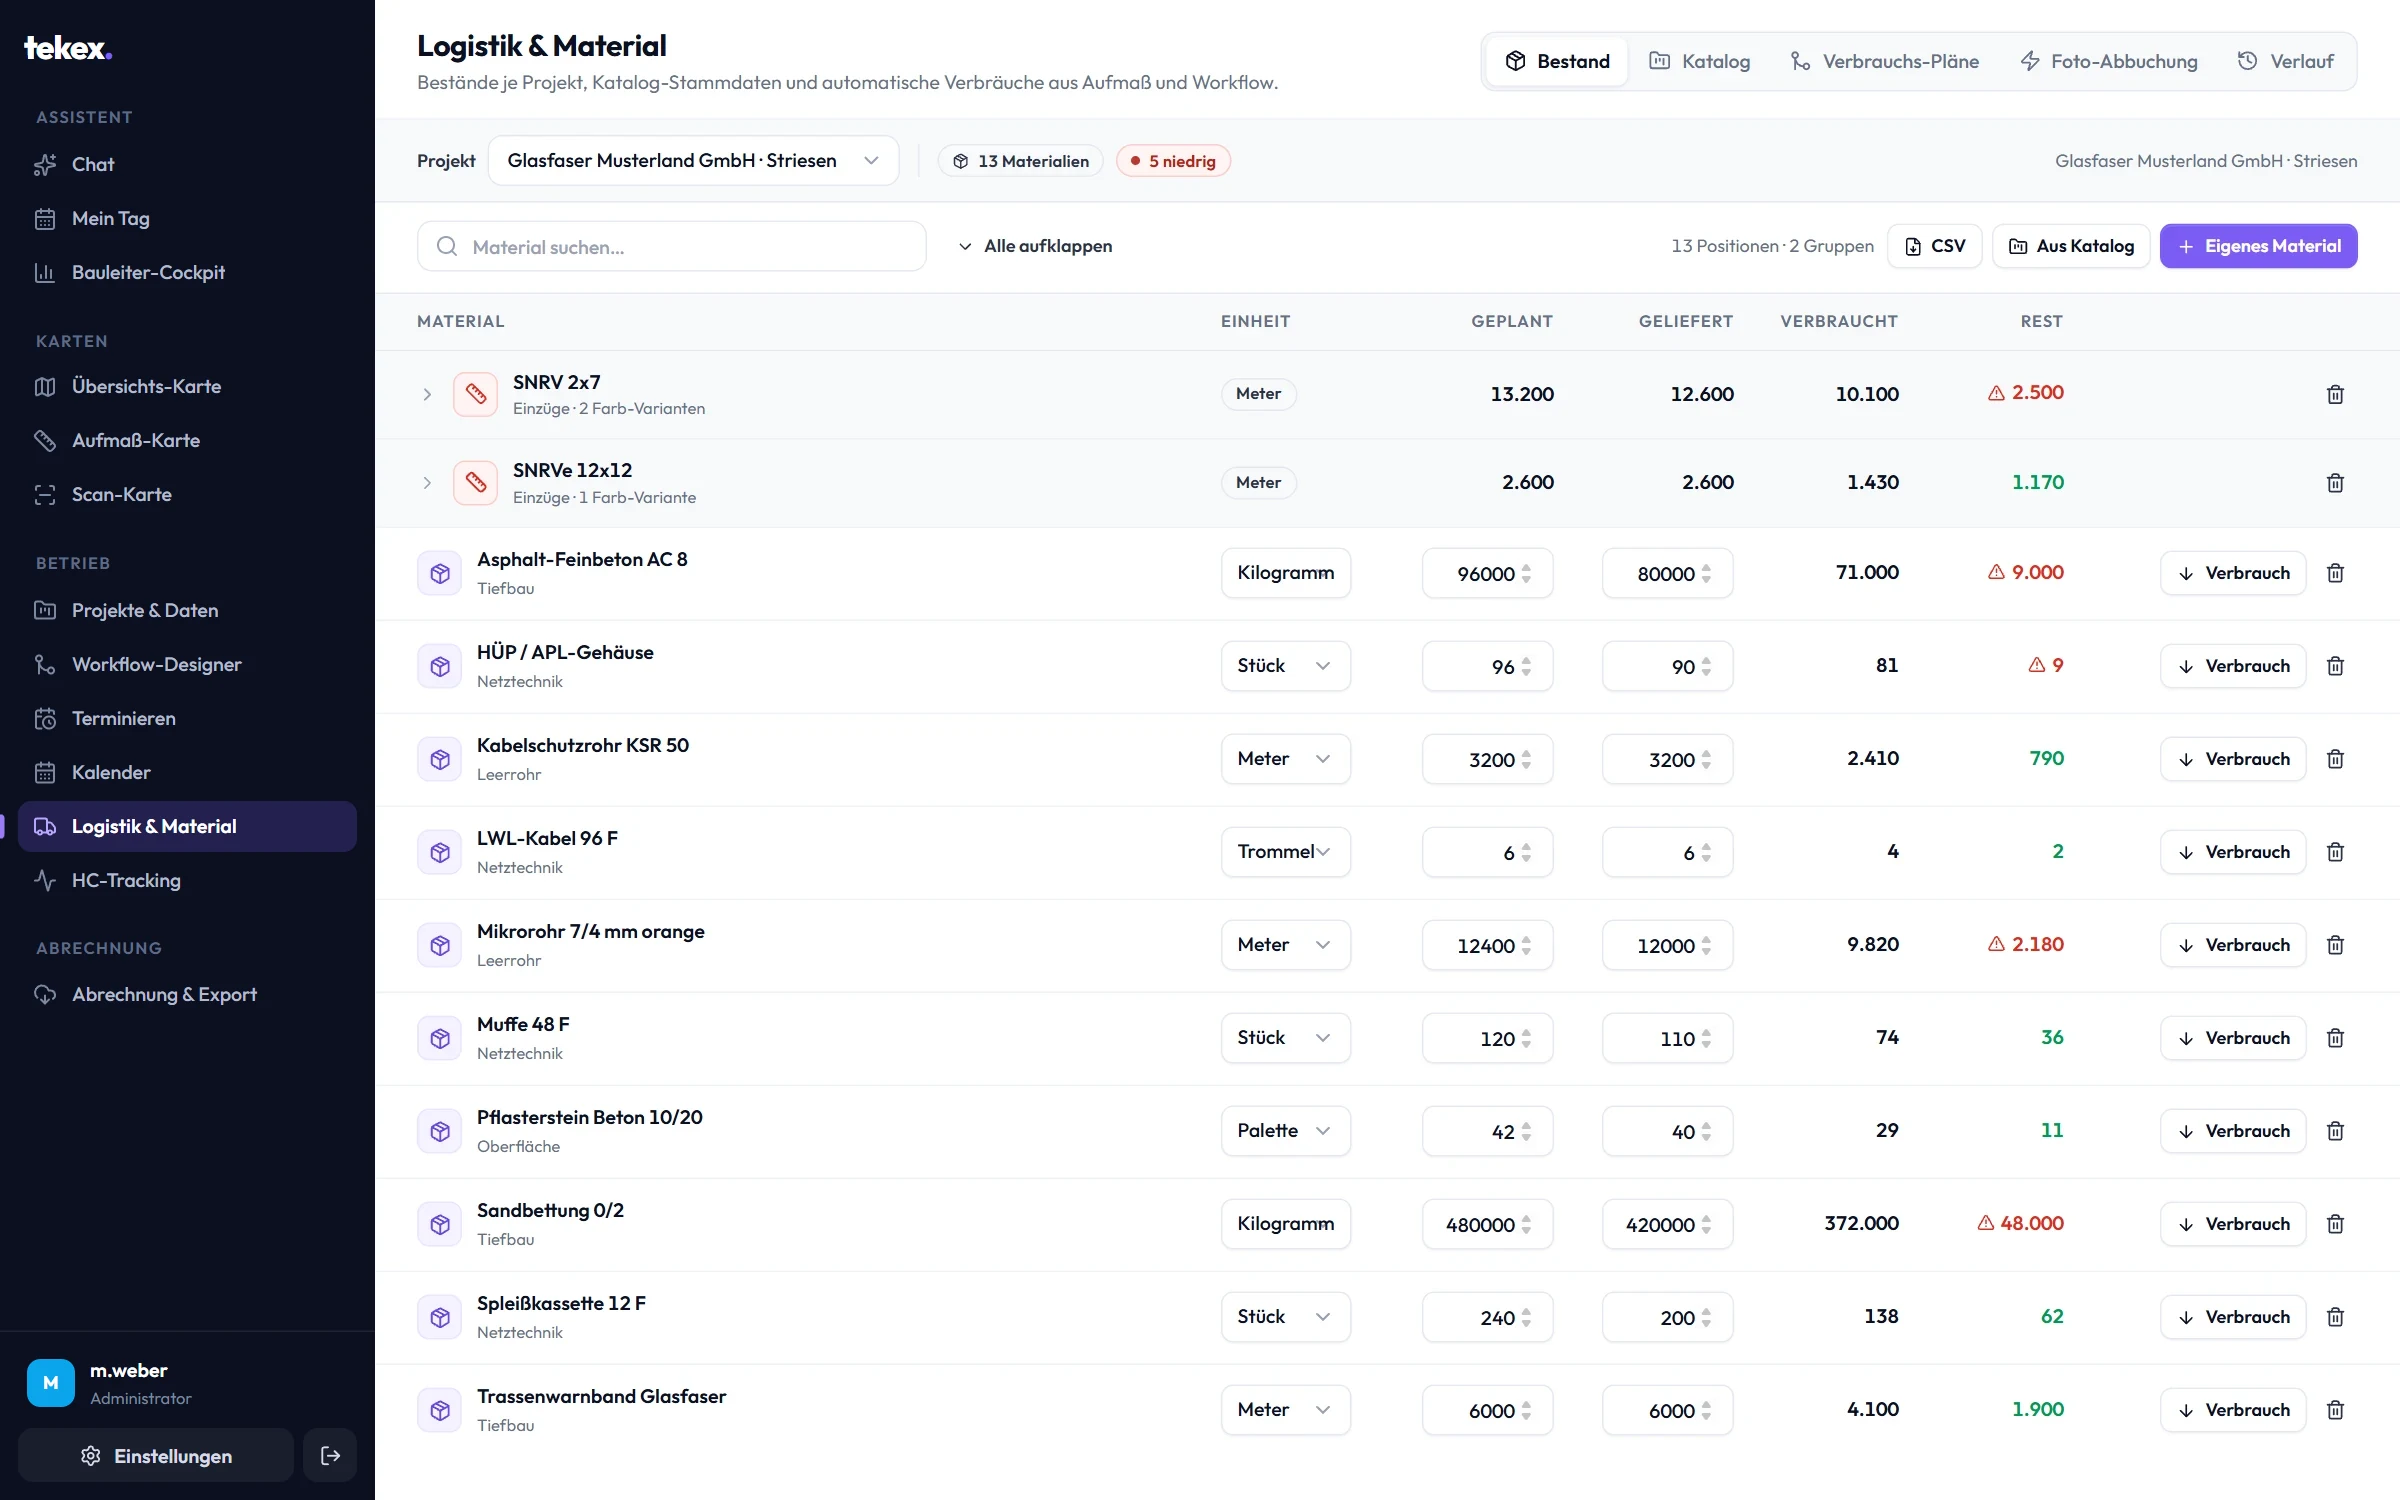Open Scan-Karte from sidebar
2400x1500 pixels.
(187, 494)
